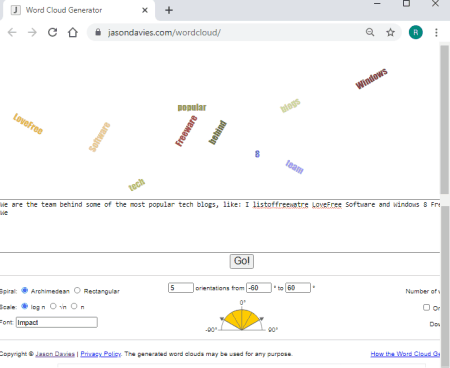
Task: Choose square root n scale
Action: click(x=53, y=306)
